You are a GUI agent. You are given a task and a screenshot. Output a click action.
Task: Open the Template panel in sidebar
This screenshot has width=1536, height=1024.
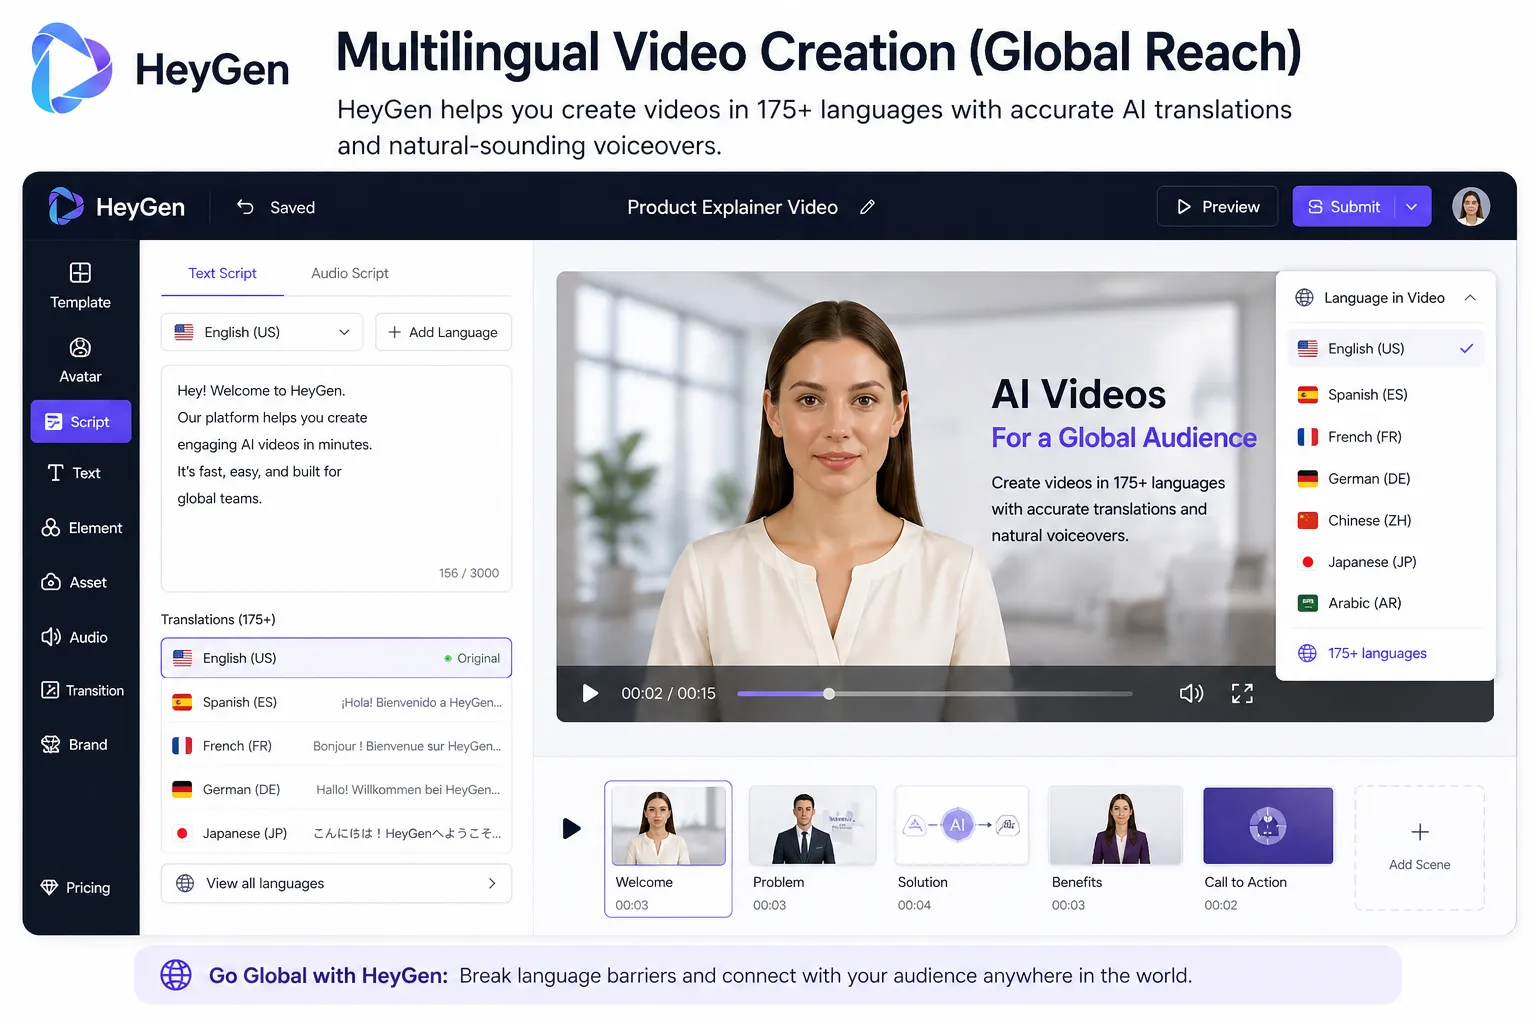(x=80, y=286)
